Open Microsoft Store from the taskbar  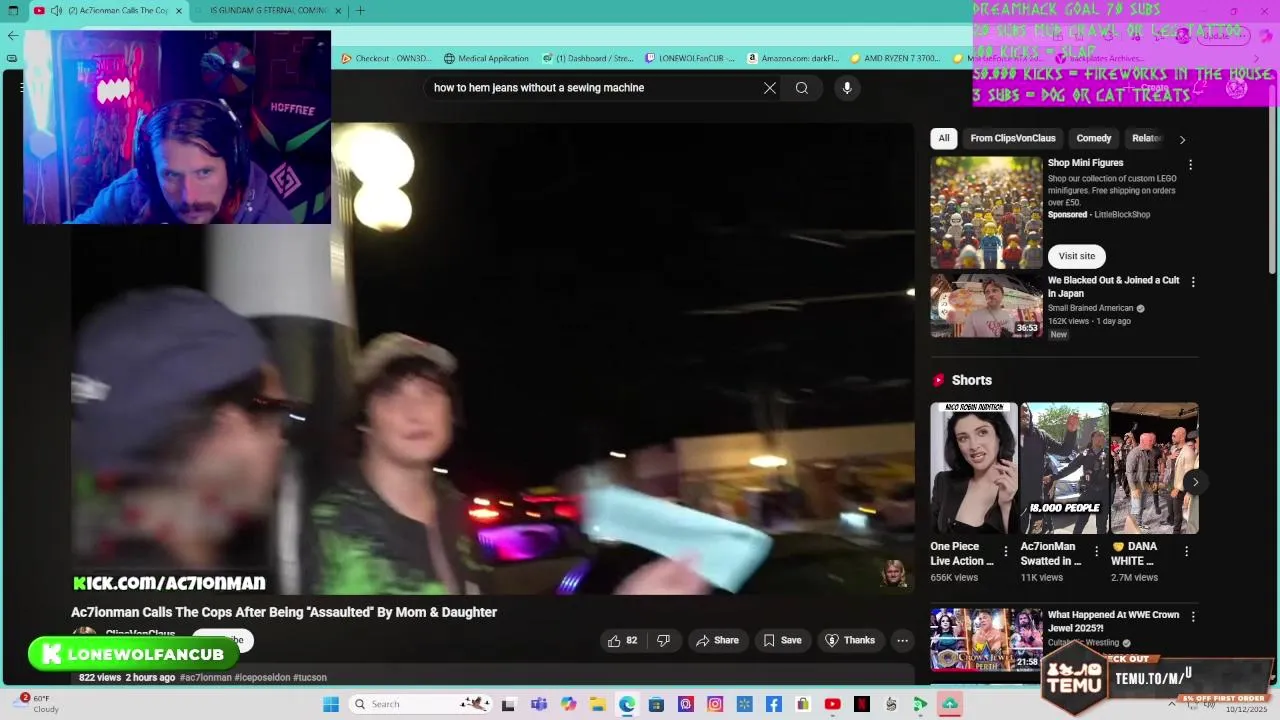coord(656,704)
